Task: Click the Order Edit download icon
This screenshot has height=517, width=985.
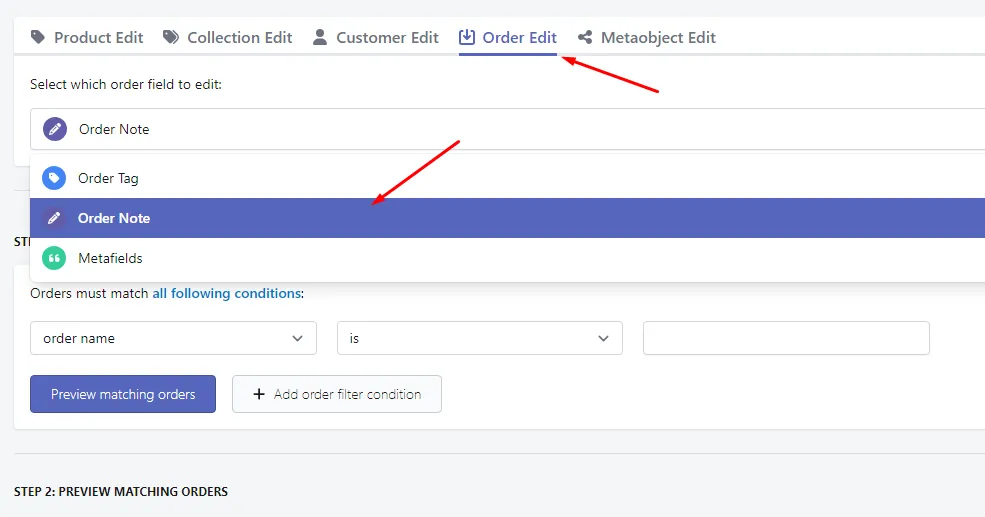Action: [467, 37]
